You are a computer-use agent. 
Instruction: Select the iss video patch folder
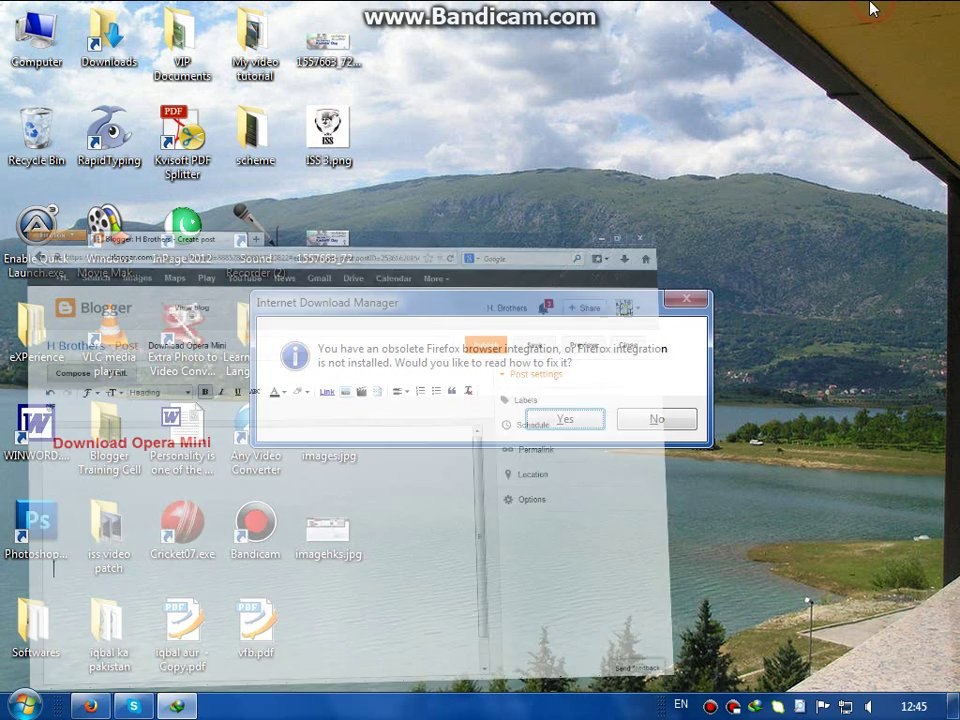click(x=108, y=536)
